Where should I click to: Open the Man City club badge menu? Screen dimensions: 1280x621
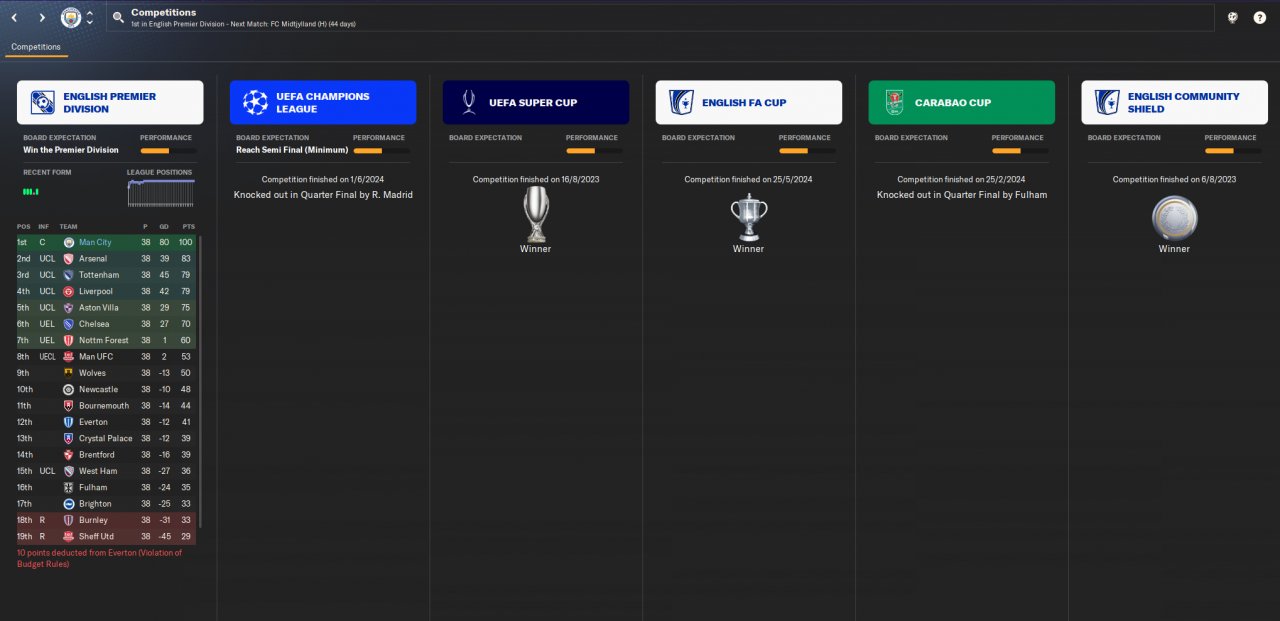coord(71,18)
